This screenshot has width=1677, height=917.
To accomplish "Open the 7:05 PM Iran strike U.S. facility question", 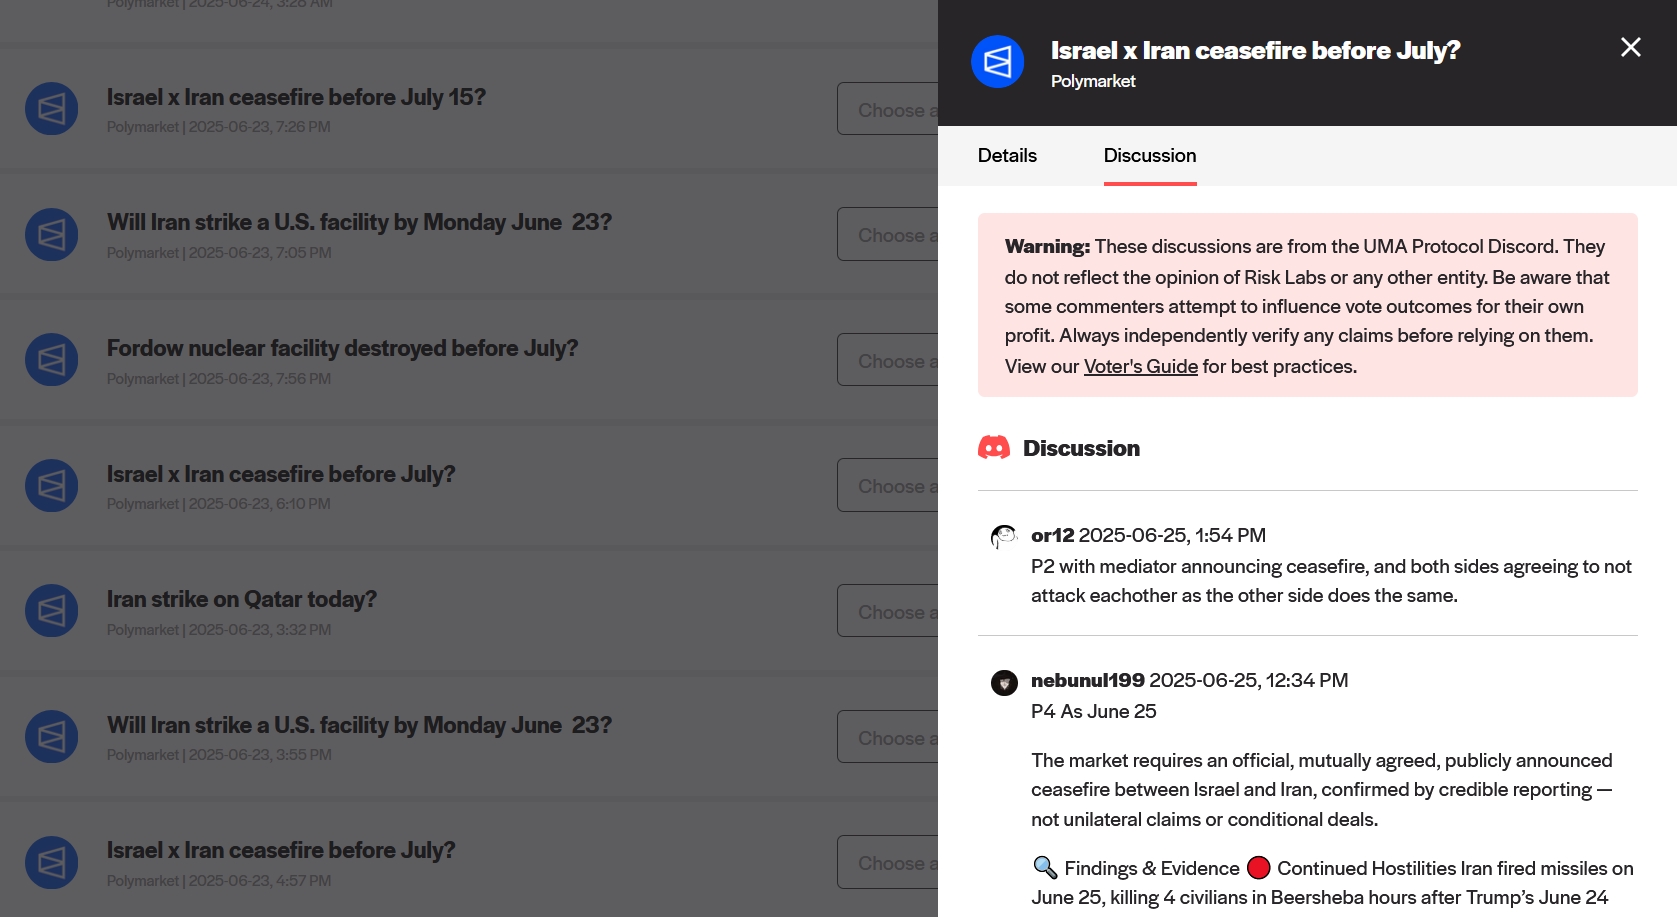I will pyautogui.click(x=359, y=223).
